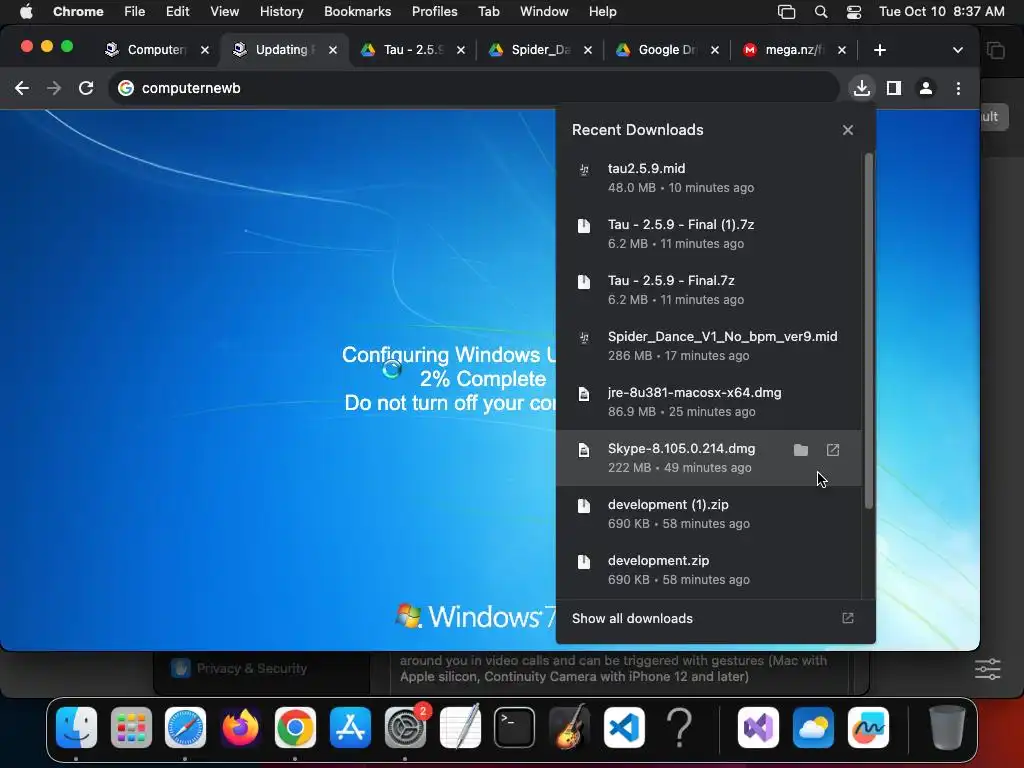The width and height of the screenshot is (1024, 768).
Task: Open the profile avatar icon in Chrome
Action: [x=925, y=88]
